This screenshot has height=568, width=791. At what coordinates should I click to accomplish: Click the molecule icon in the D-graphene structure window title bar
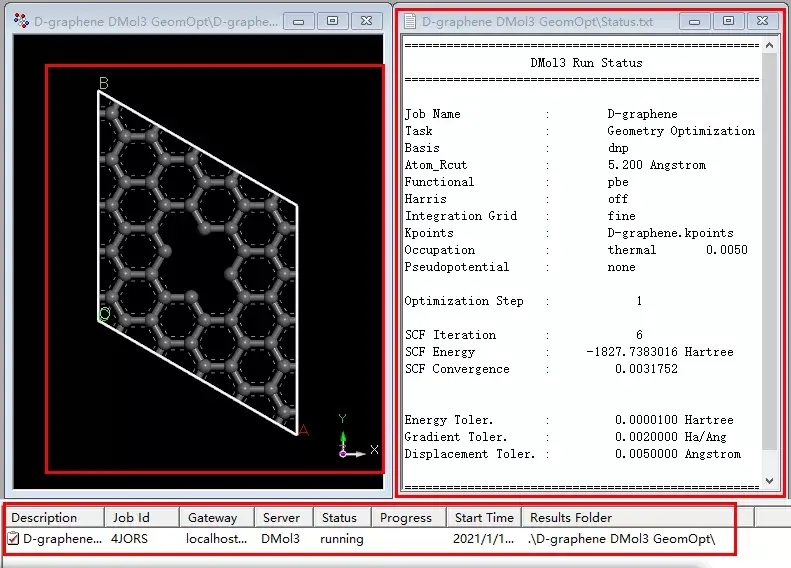pyautogui.click(x=21, y=20)
